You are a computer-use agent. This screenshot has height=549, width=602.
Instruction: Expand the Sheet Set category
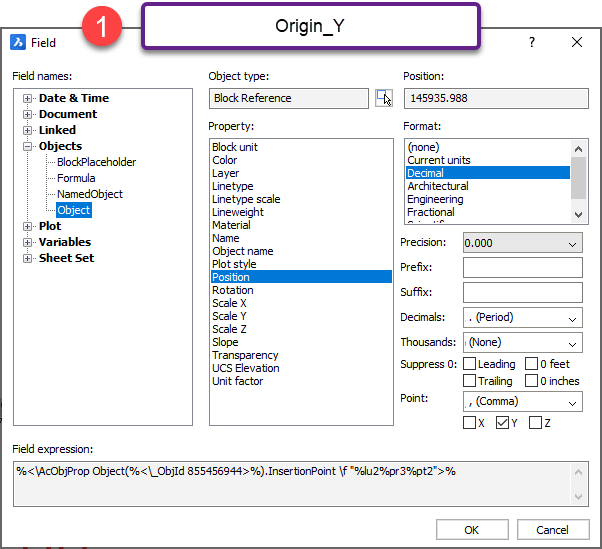point(27,258)
